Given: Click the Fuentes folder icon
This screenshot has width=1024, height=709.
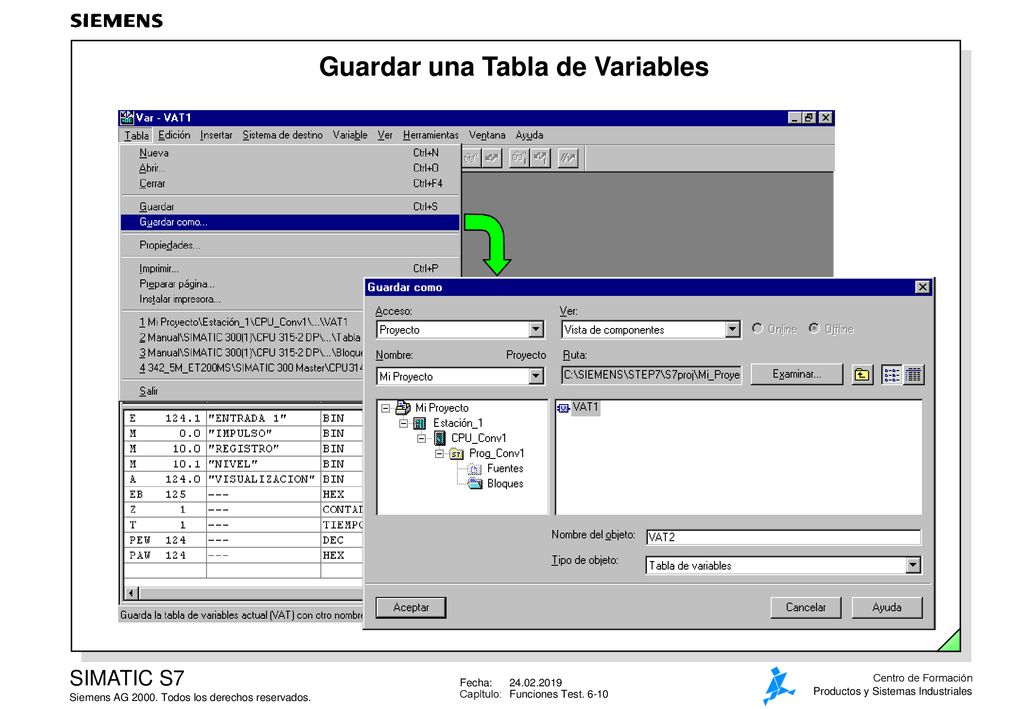Looking at the screenshot, I should click(475, 469).
